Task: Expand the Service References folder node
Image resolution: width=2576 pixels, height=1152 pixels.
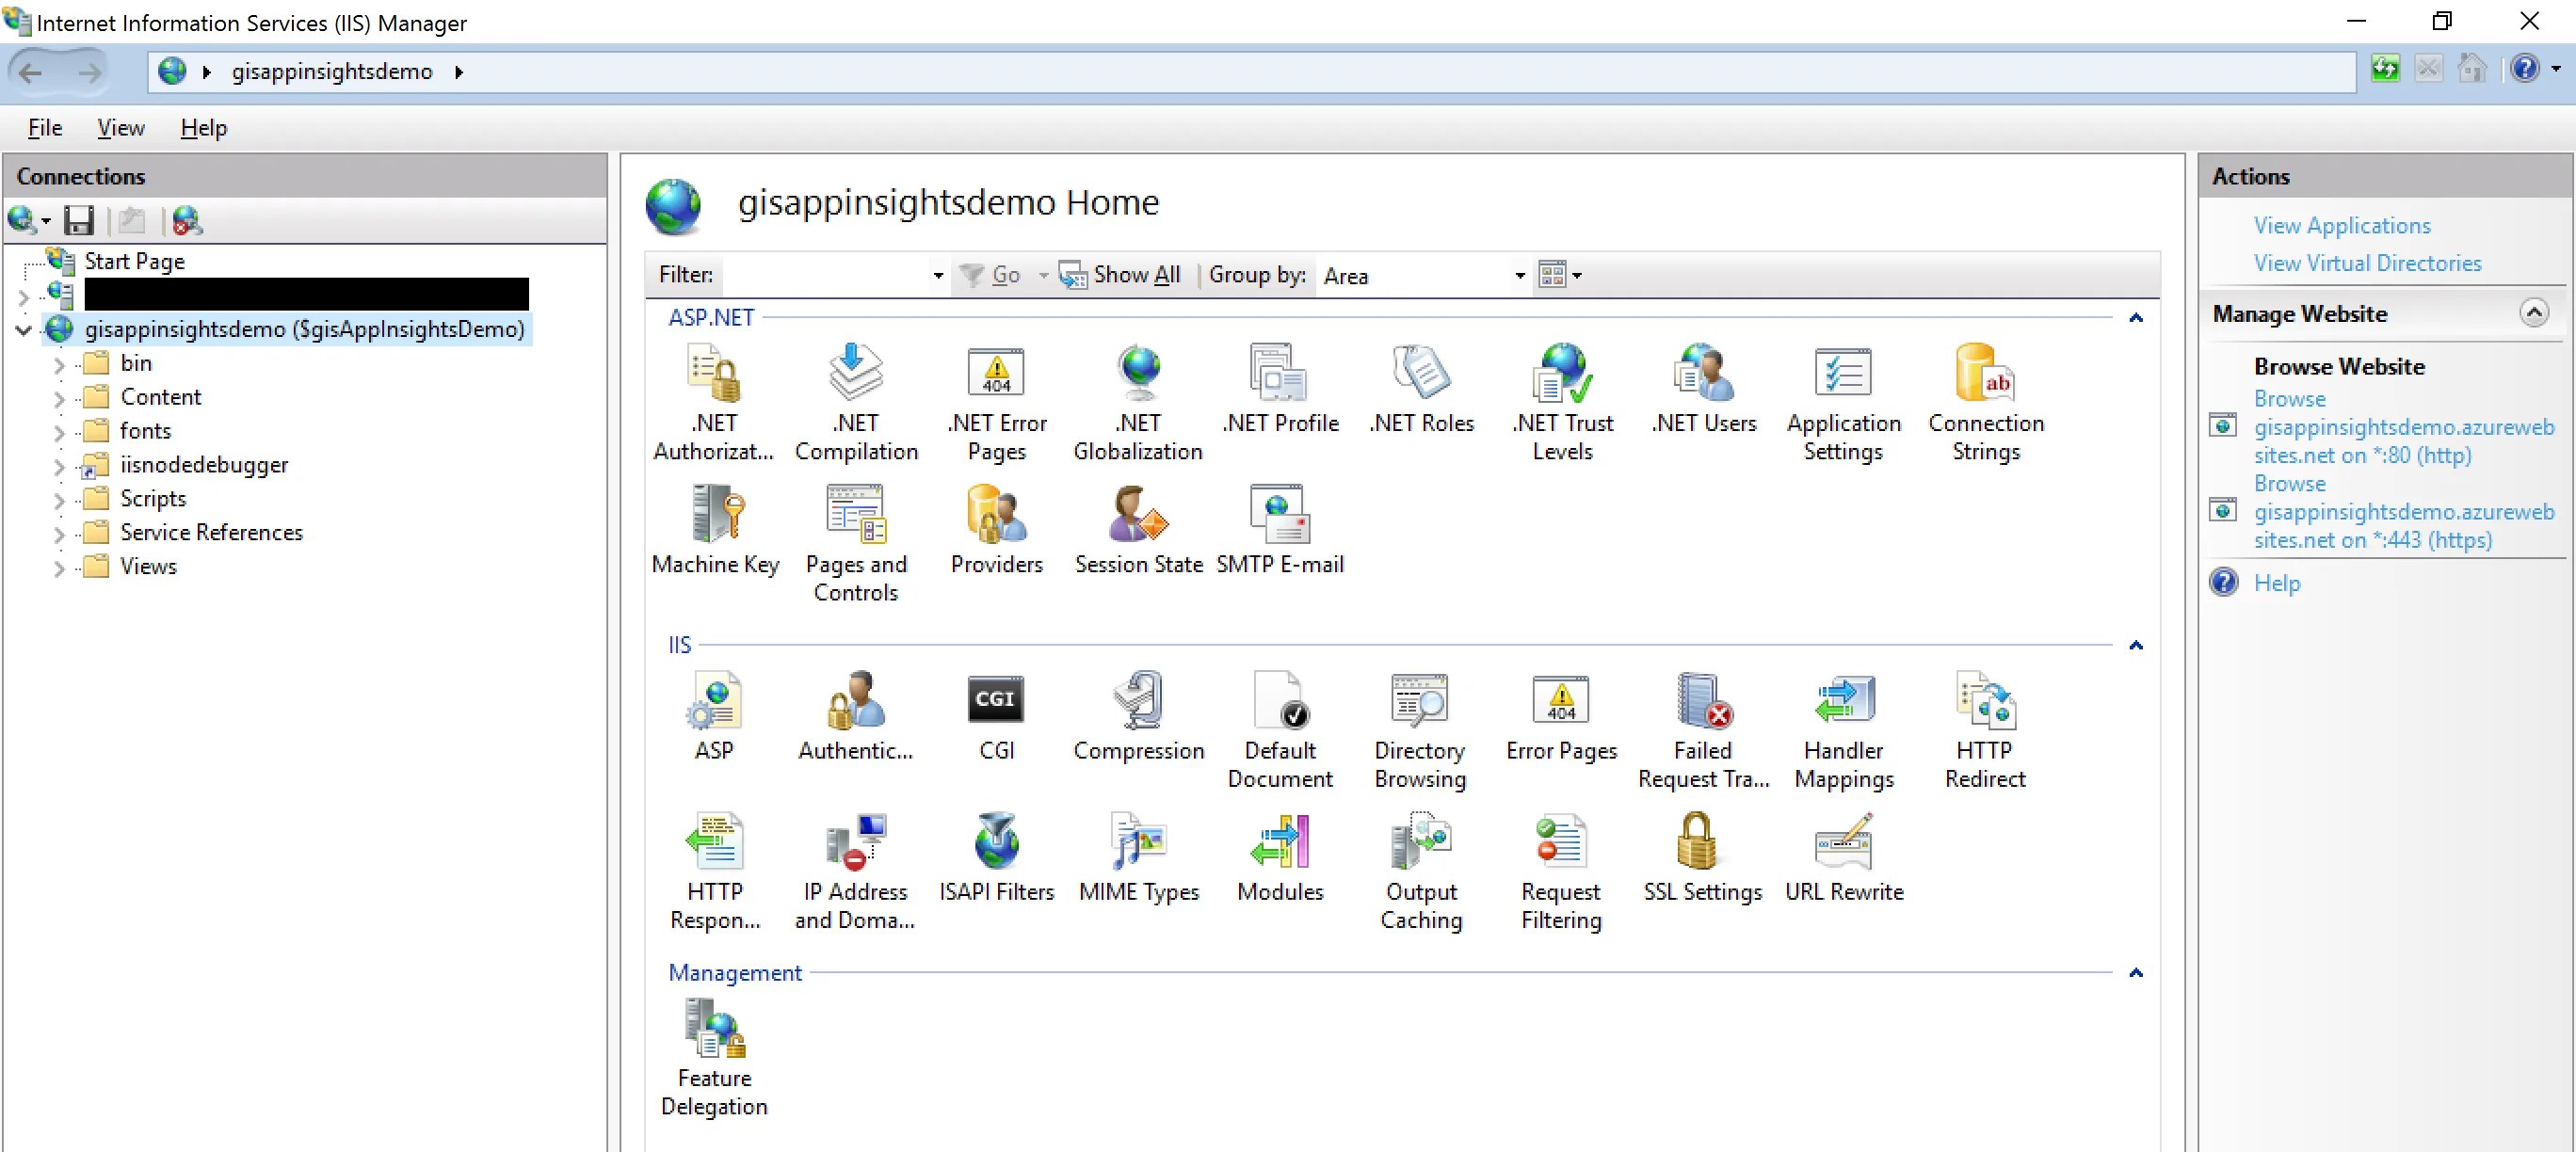Action: [58, 534]
